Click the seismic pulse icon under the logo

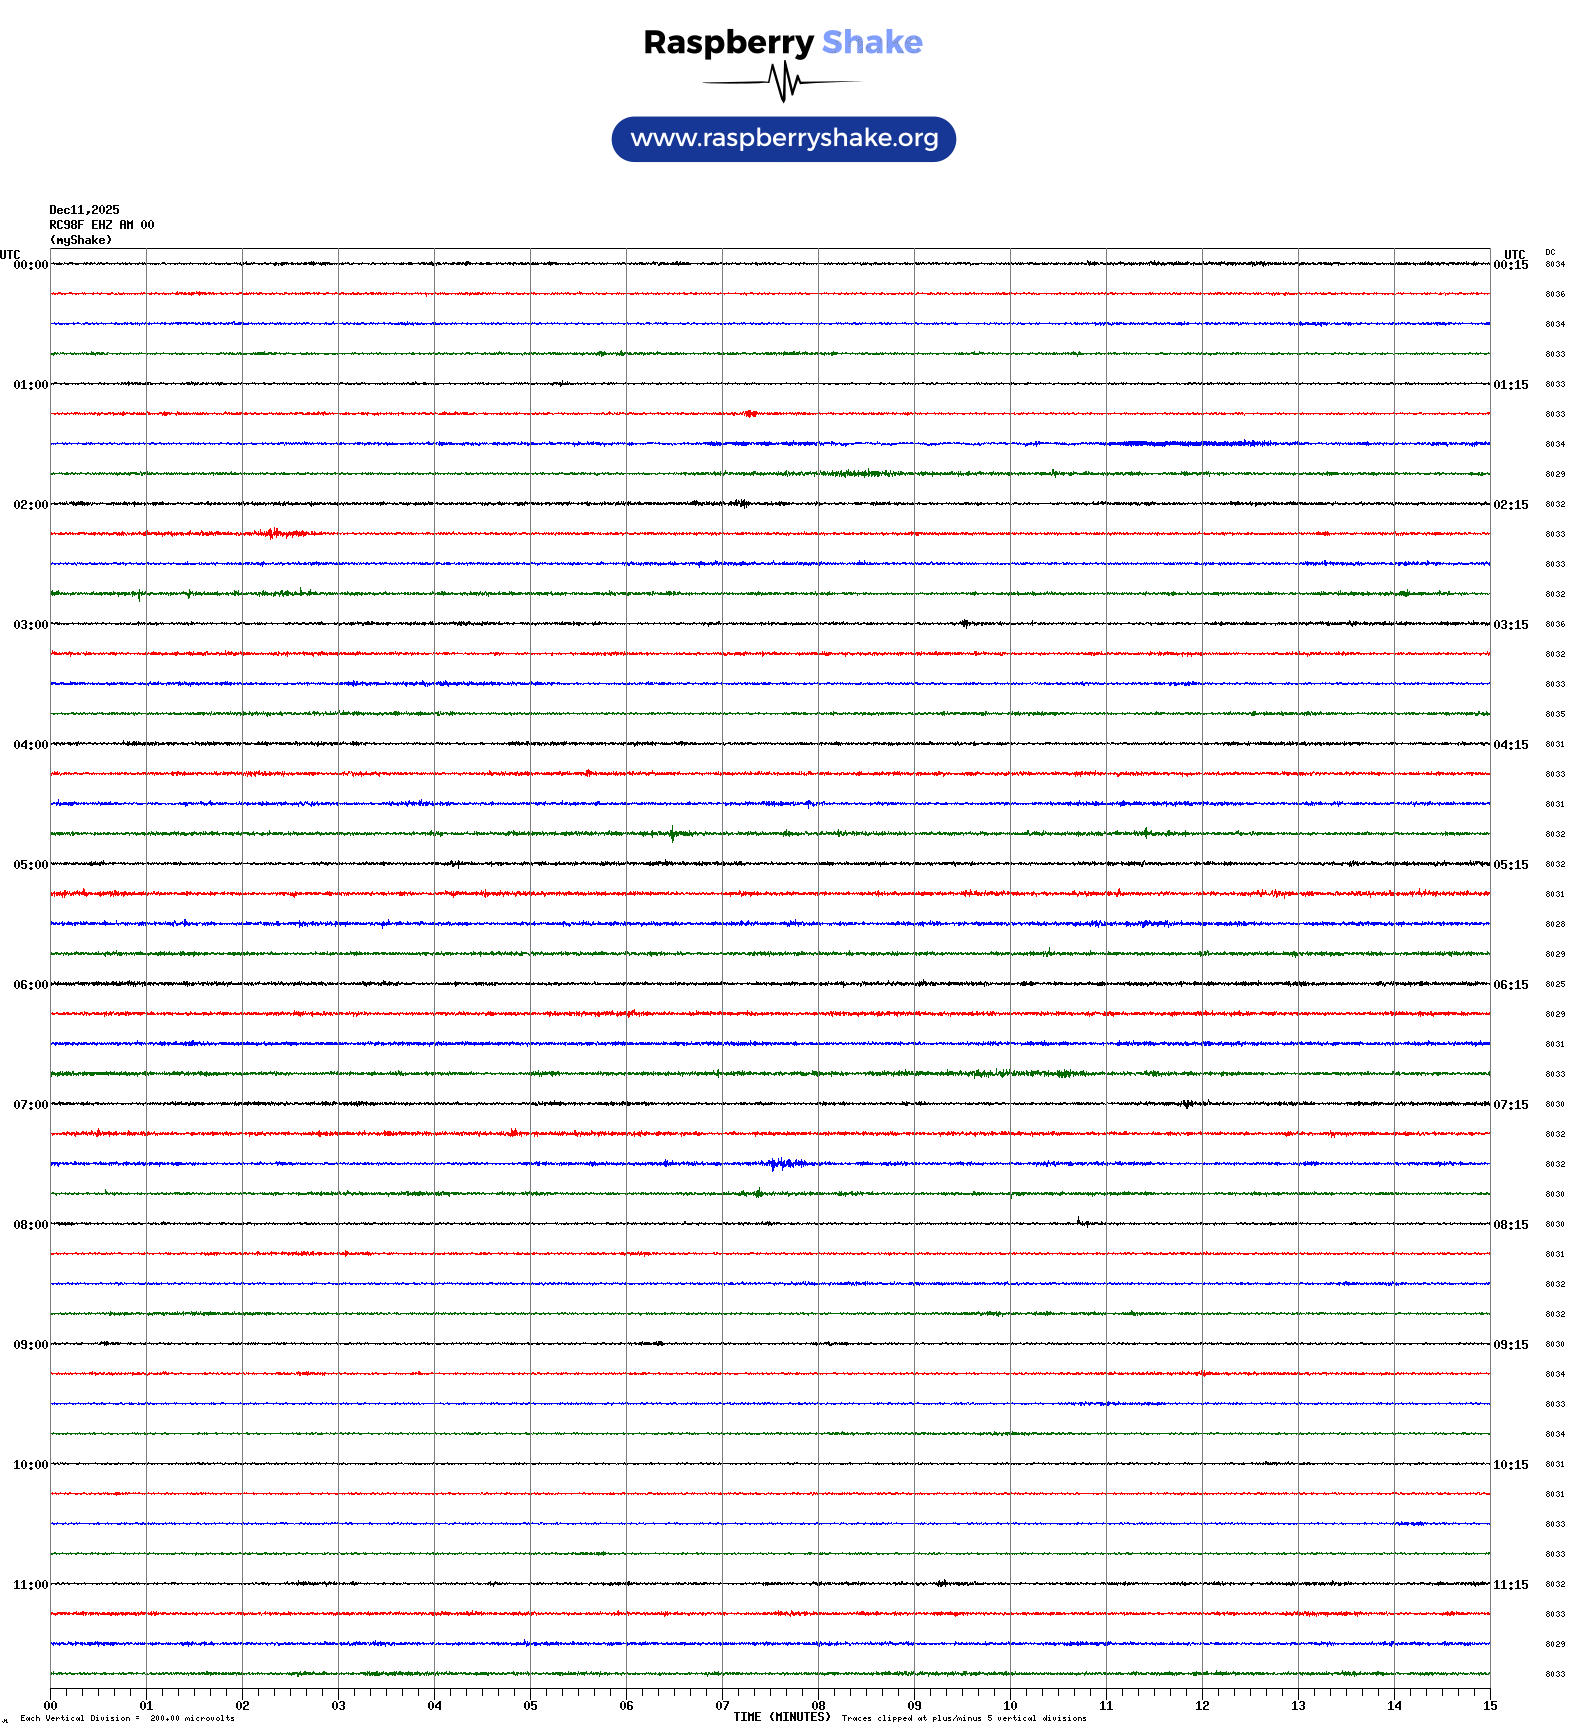pos(783,82)
